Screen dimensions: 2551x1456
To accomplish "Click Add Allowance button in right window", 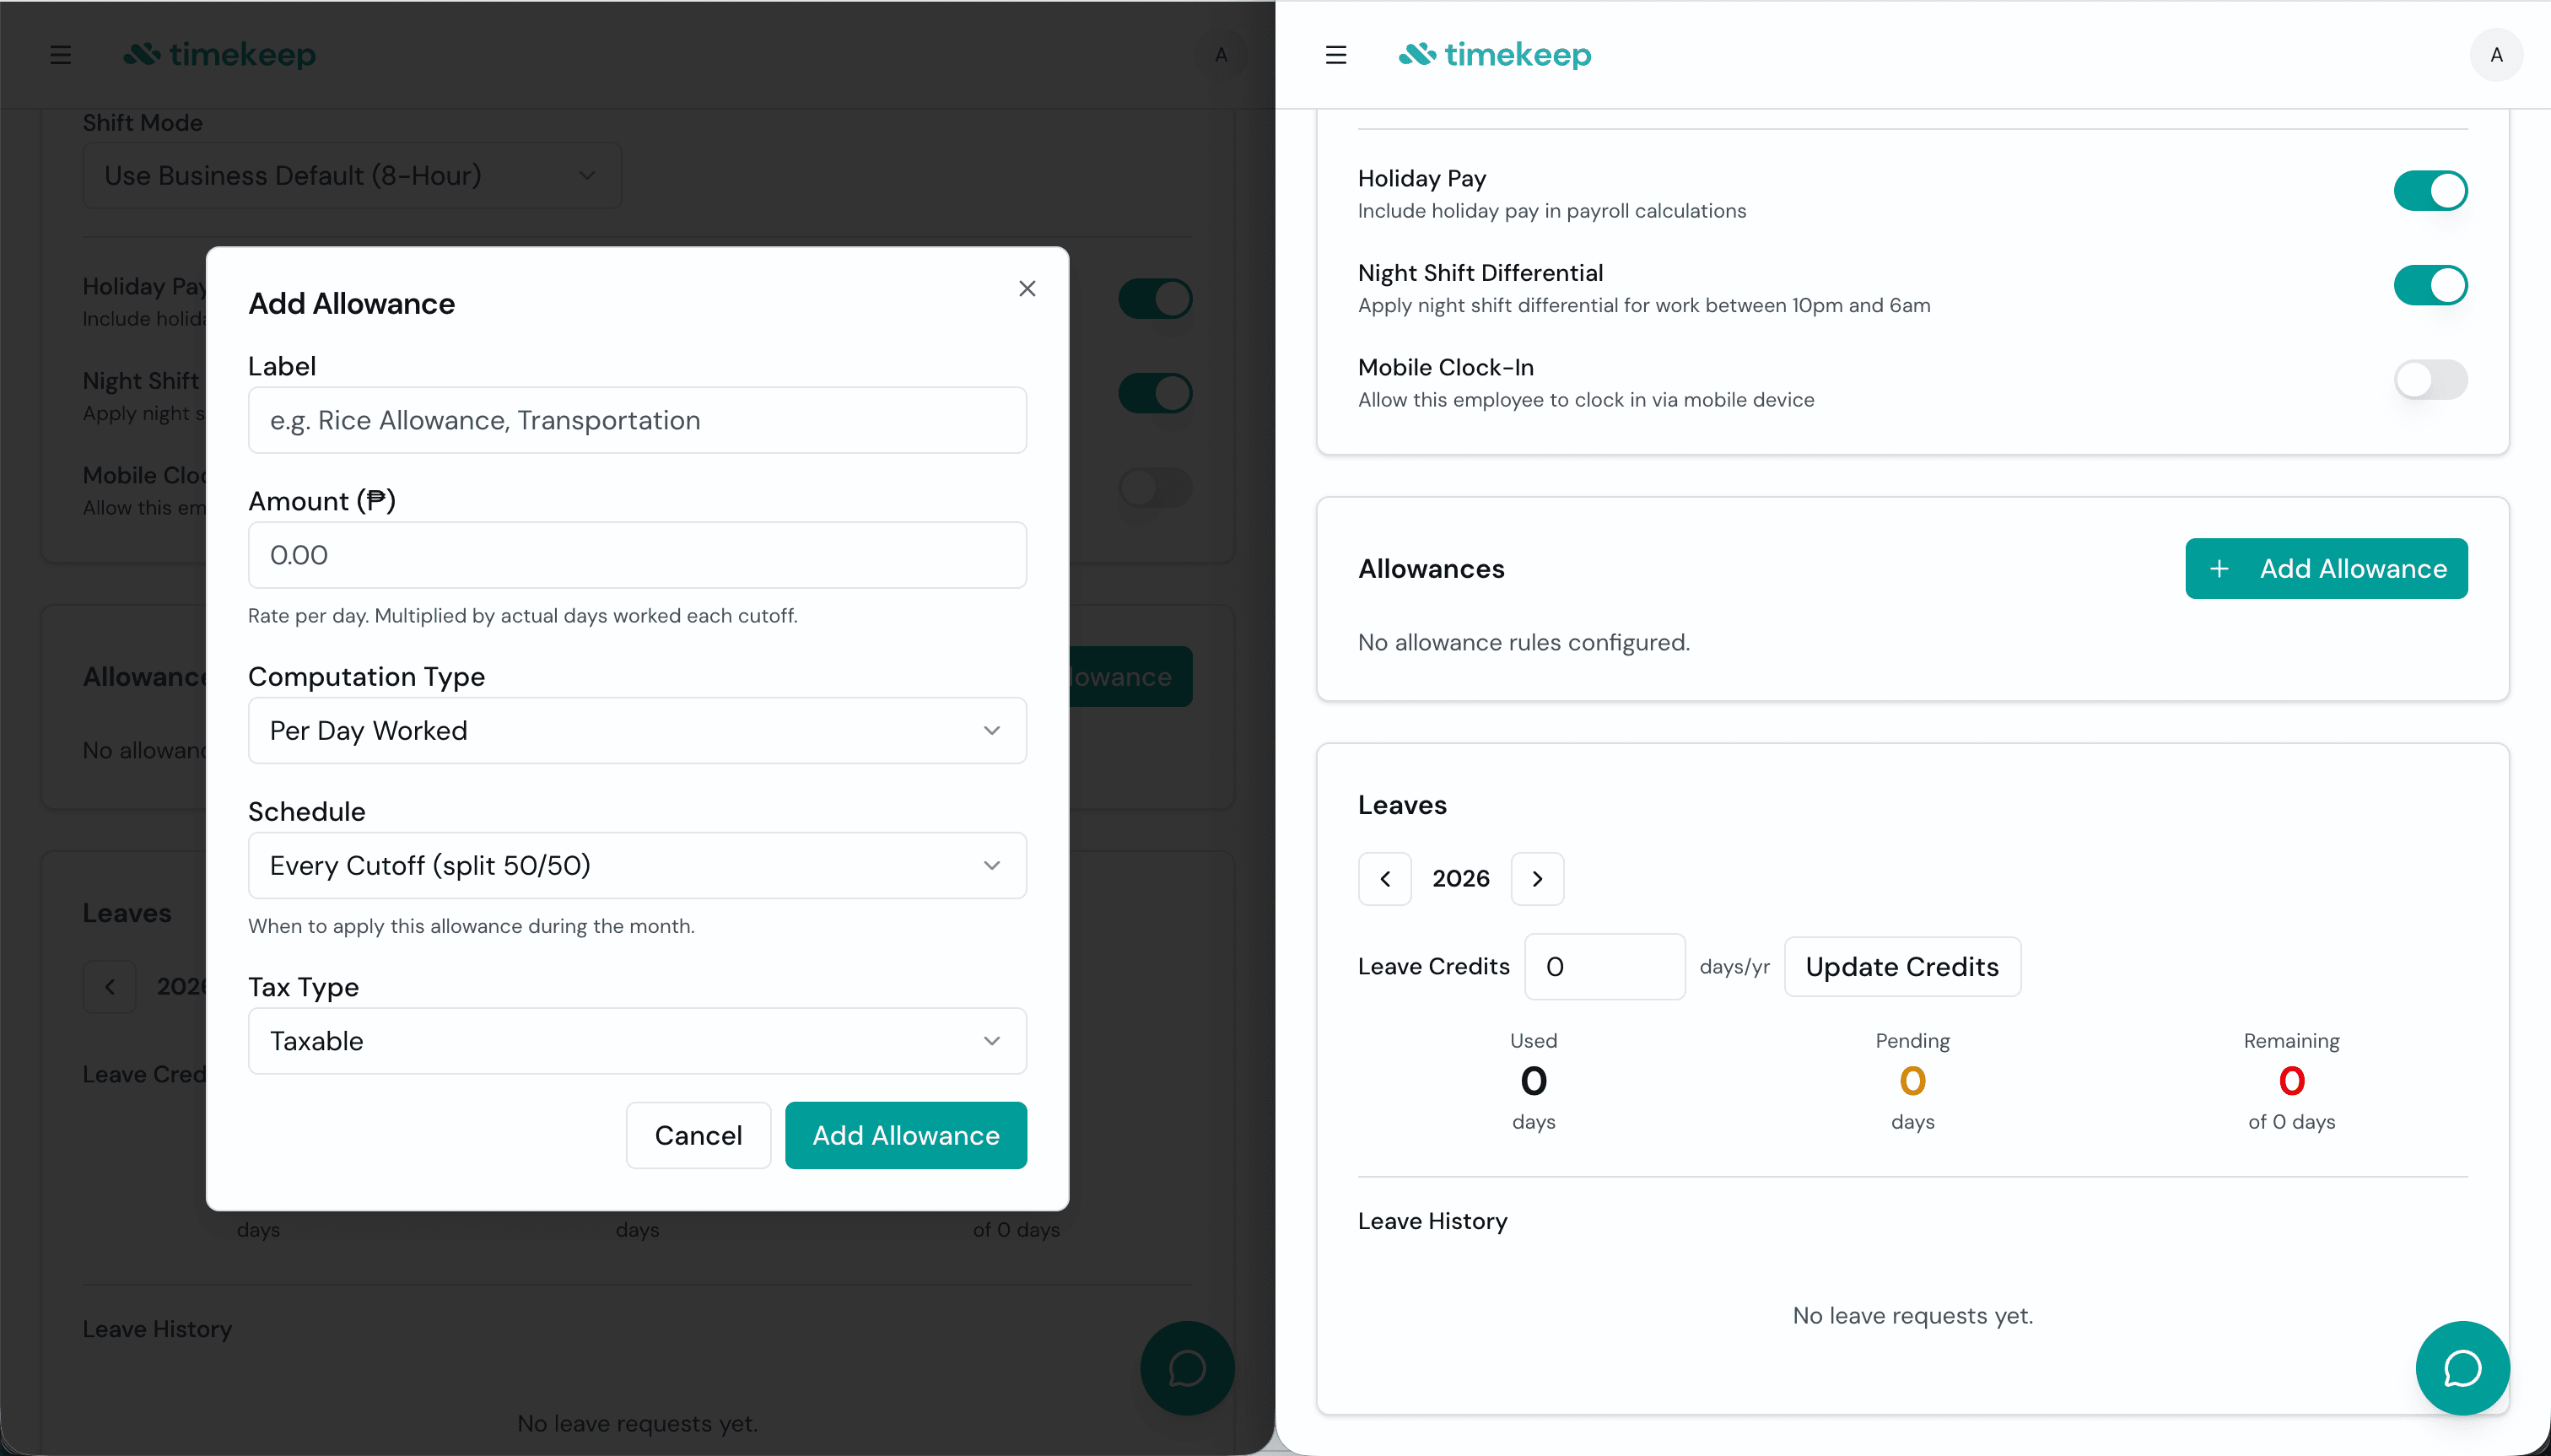I will (x=2326, y=569).
